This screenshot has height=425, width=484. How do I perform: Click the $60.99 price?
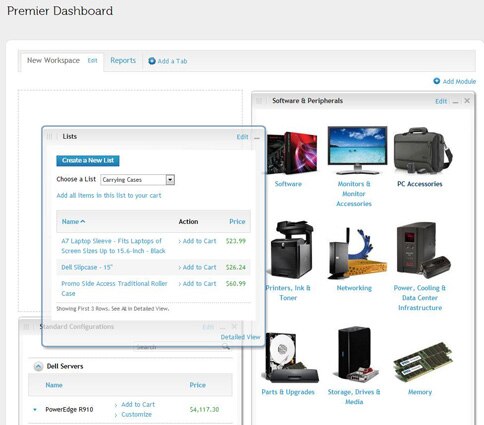click(236, 284)
